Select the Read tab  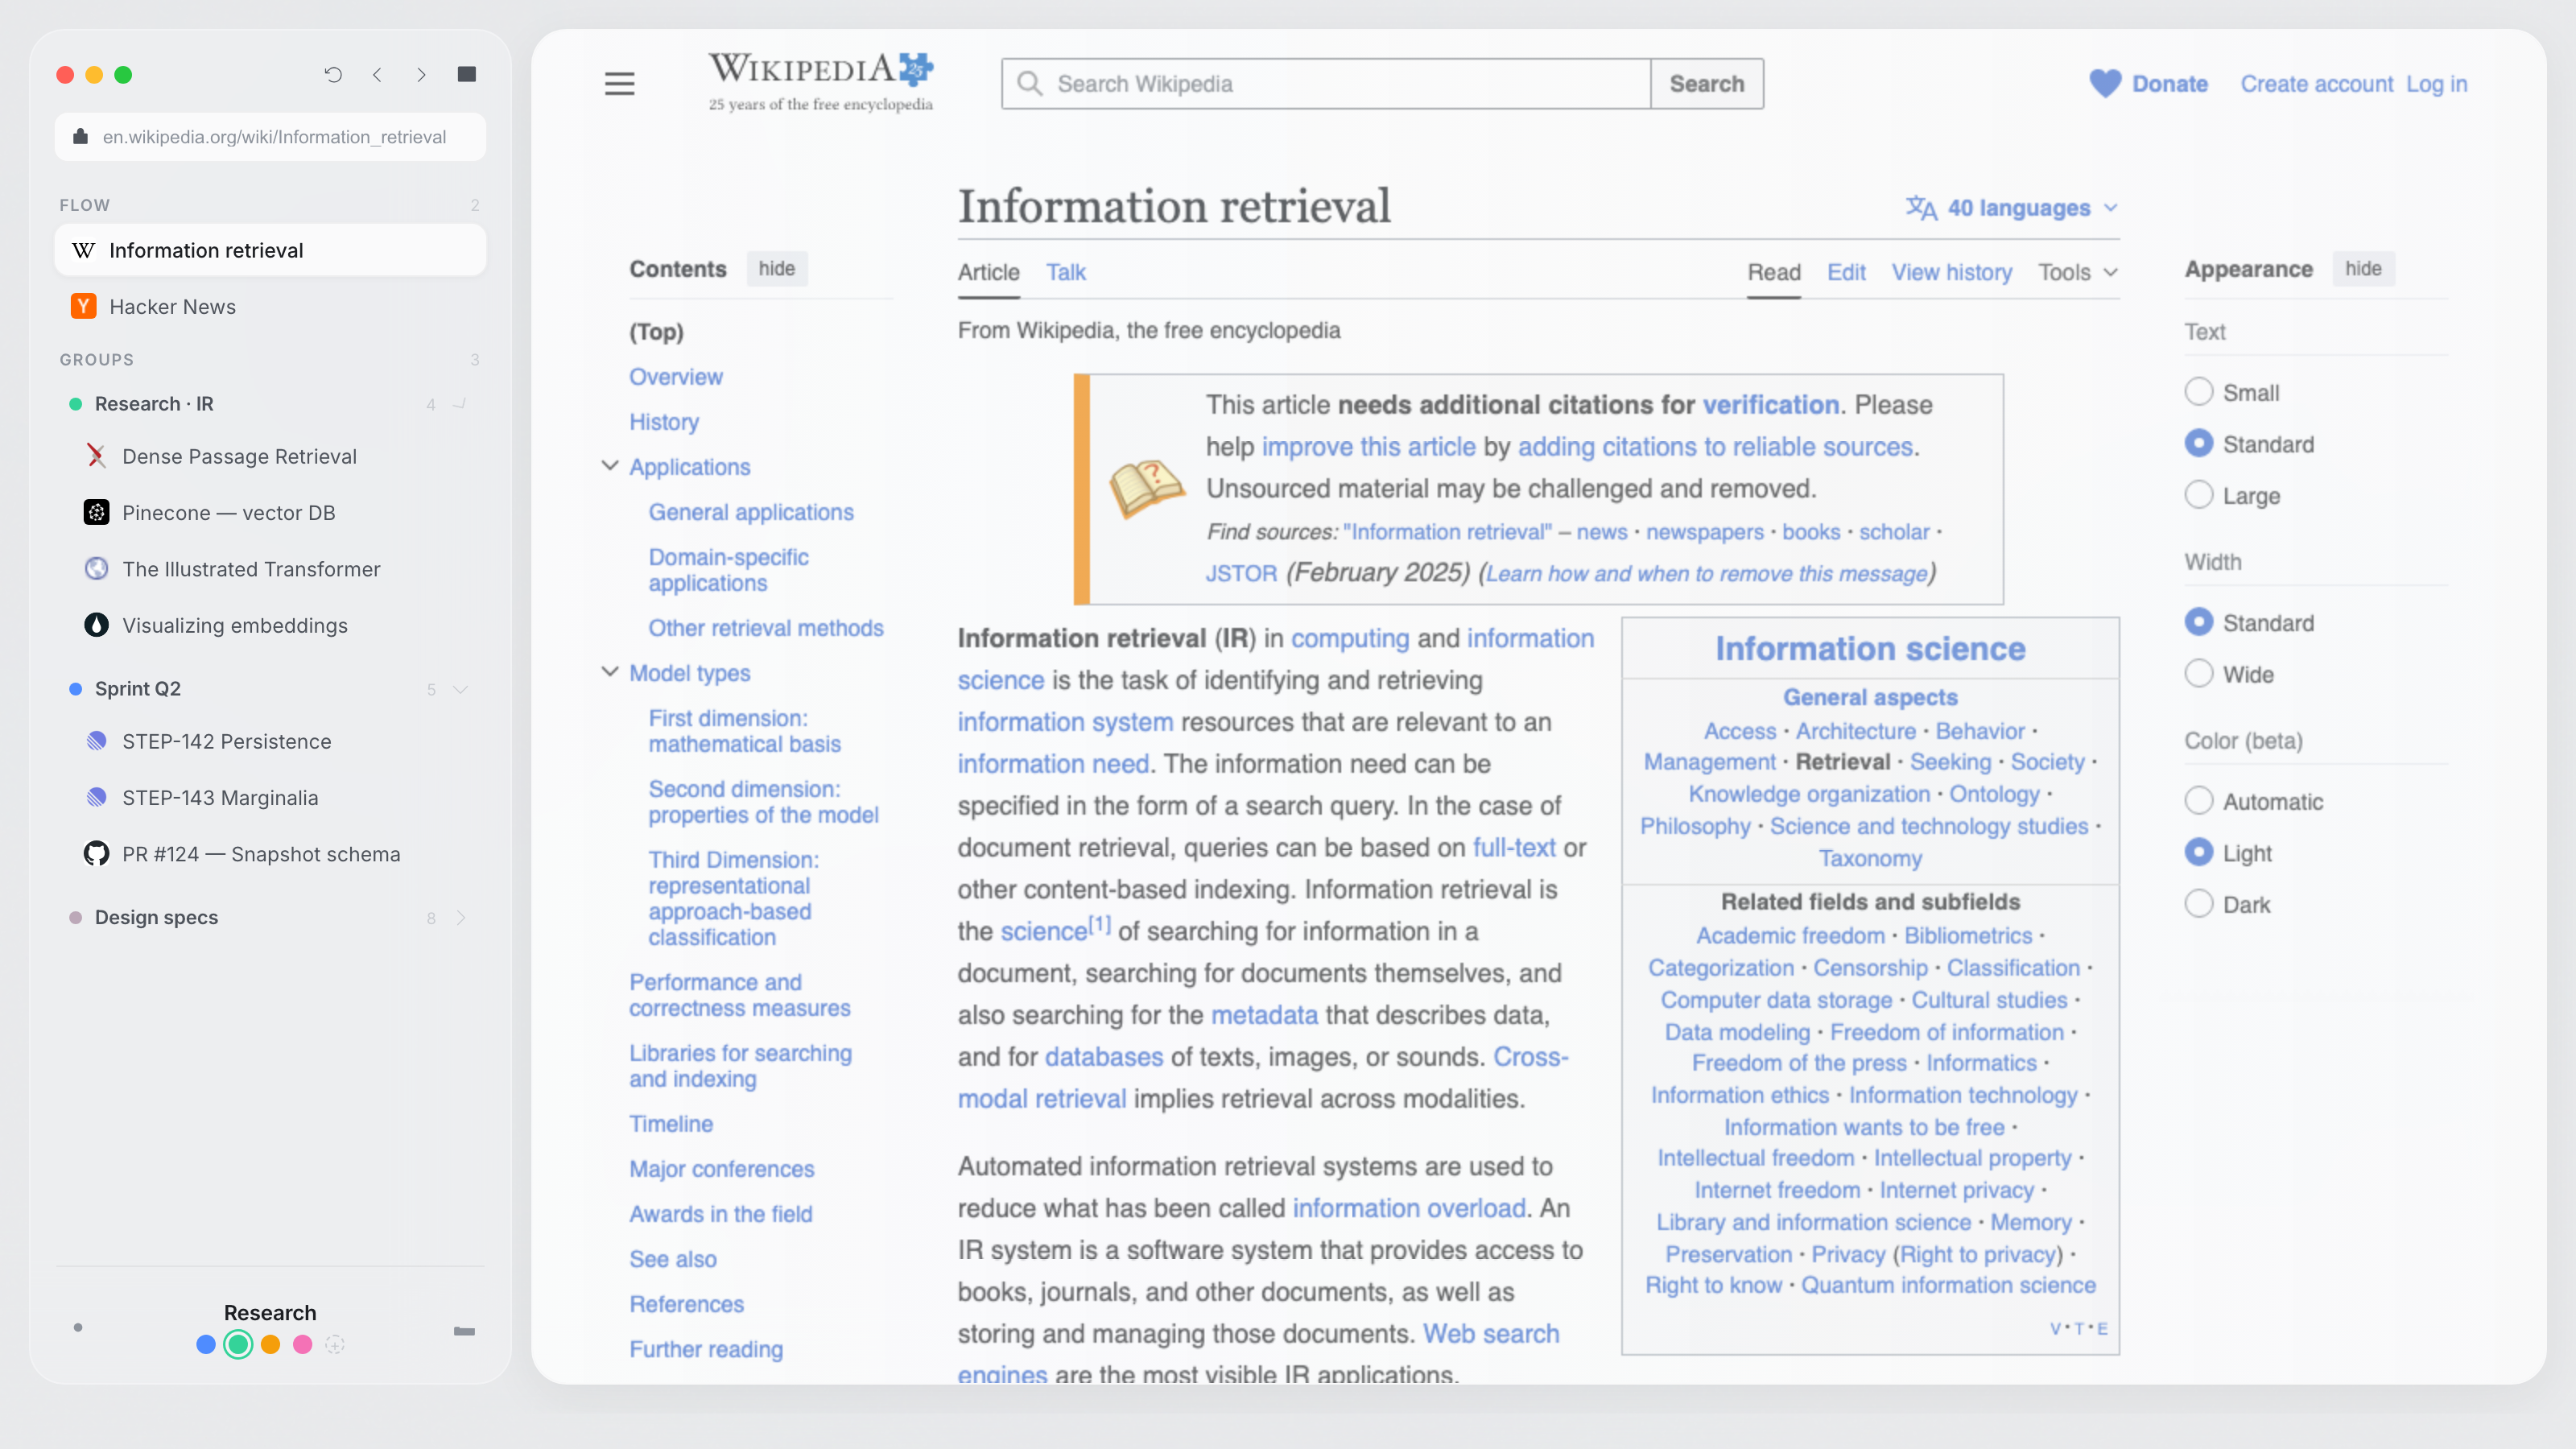tap(1773, 272)
